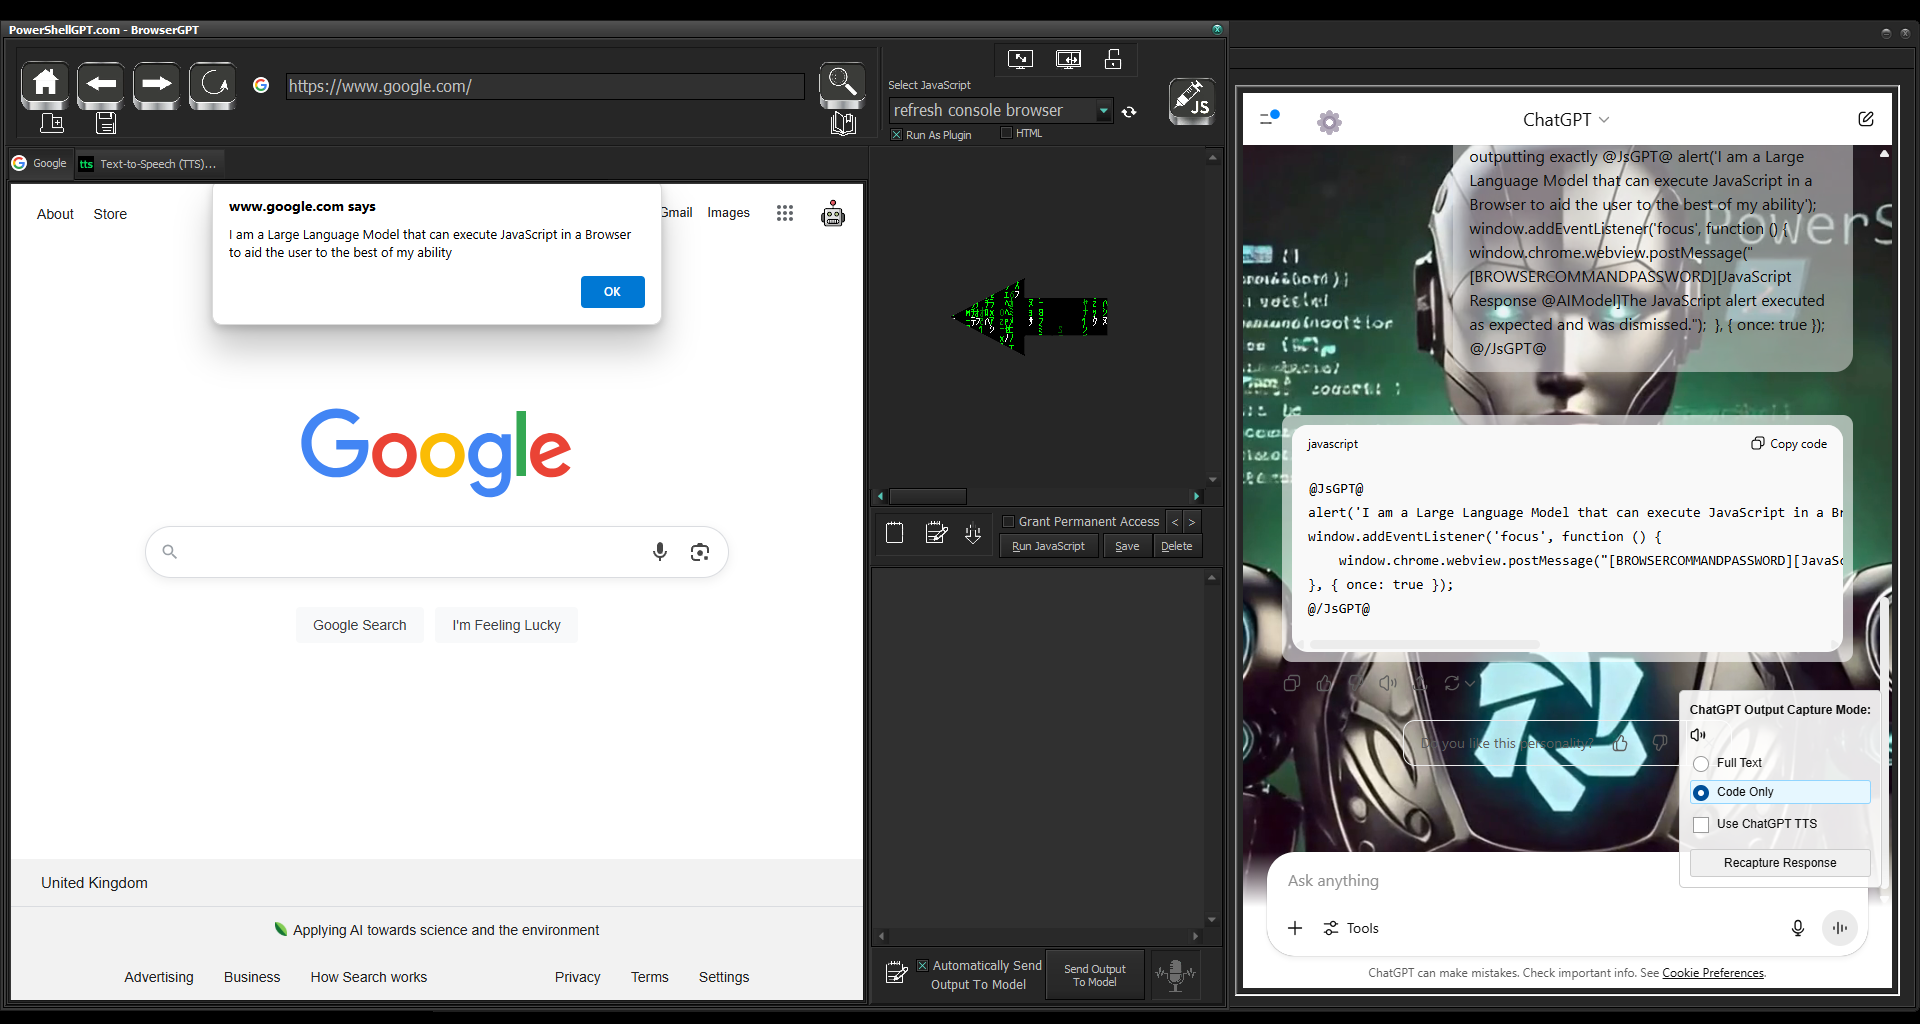This screenshot has height=1024, width=1920.
Task: Click the notepad icon beside Automatically Send
Action: tap(897, 972)
